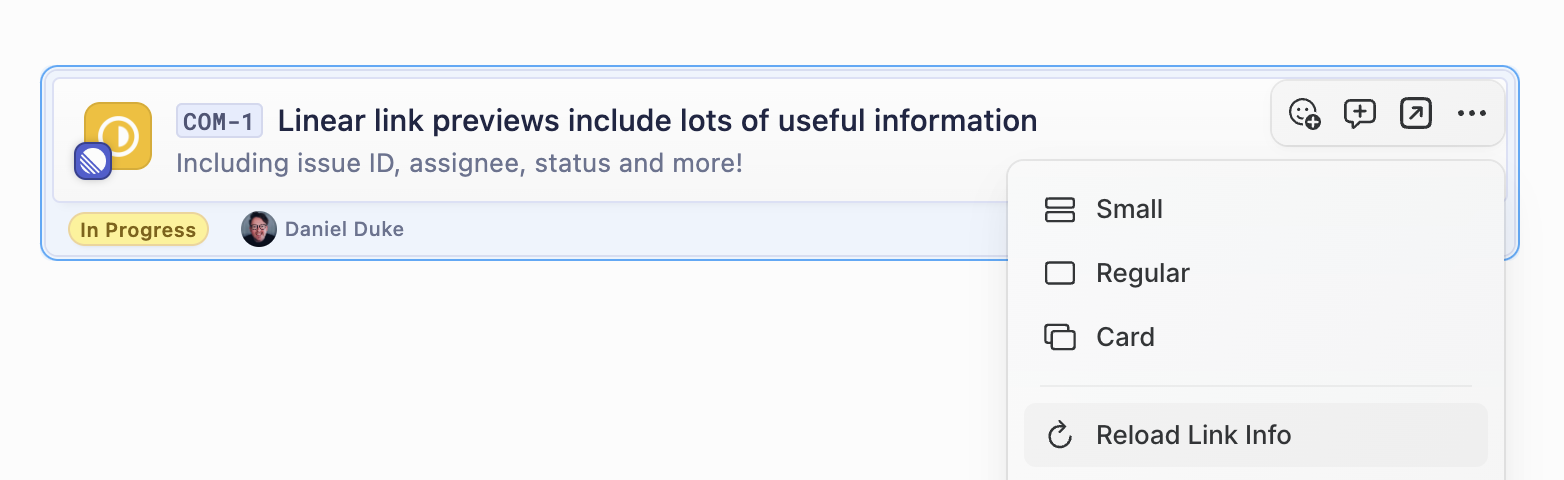Choose Reload Link Info from the menu
The width and height of the screenshot is (1564, 480).
tap(1256, 435)
